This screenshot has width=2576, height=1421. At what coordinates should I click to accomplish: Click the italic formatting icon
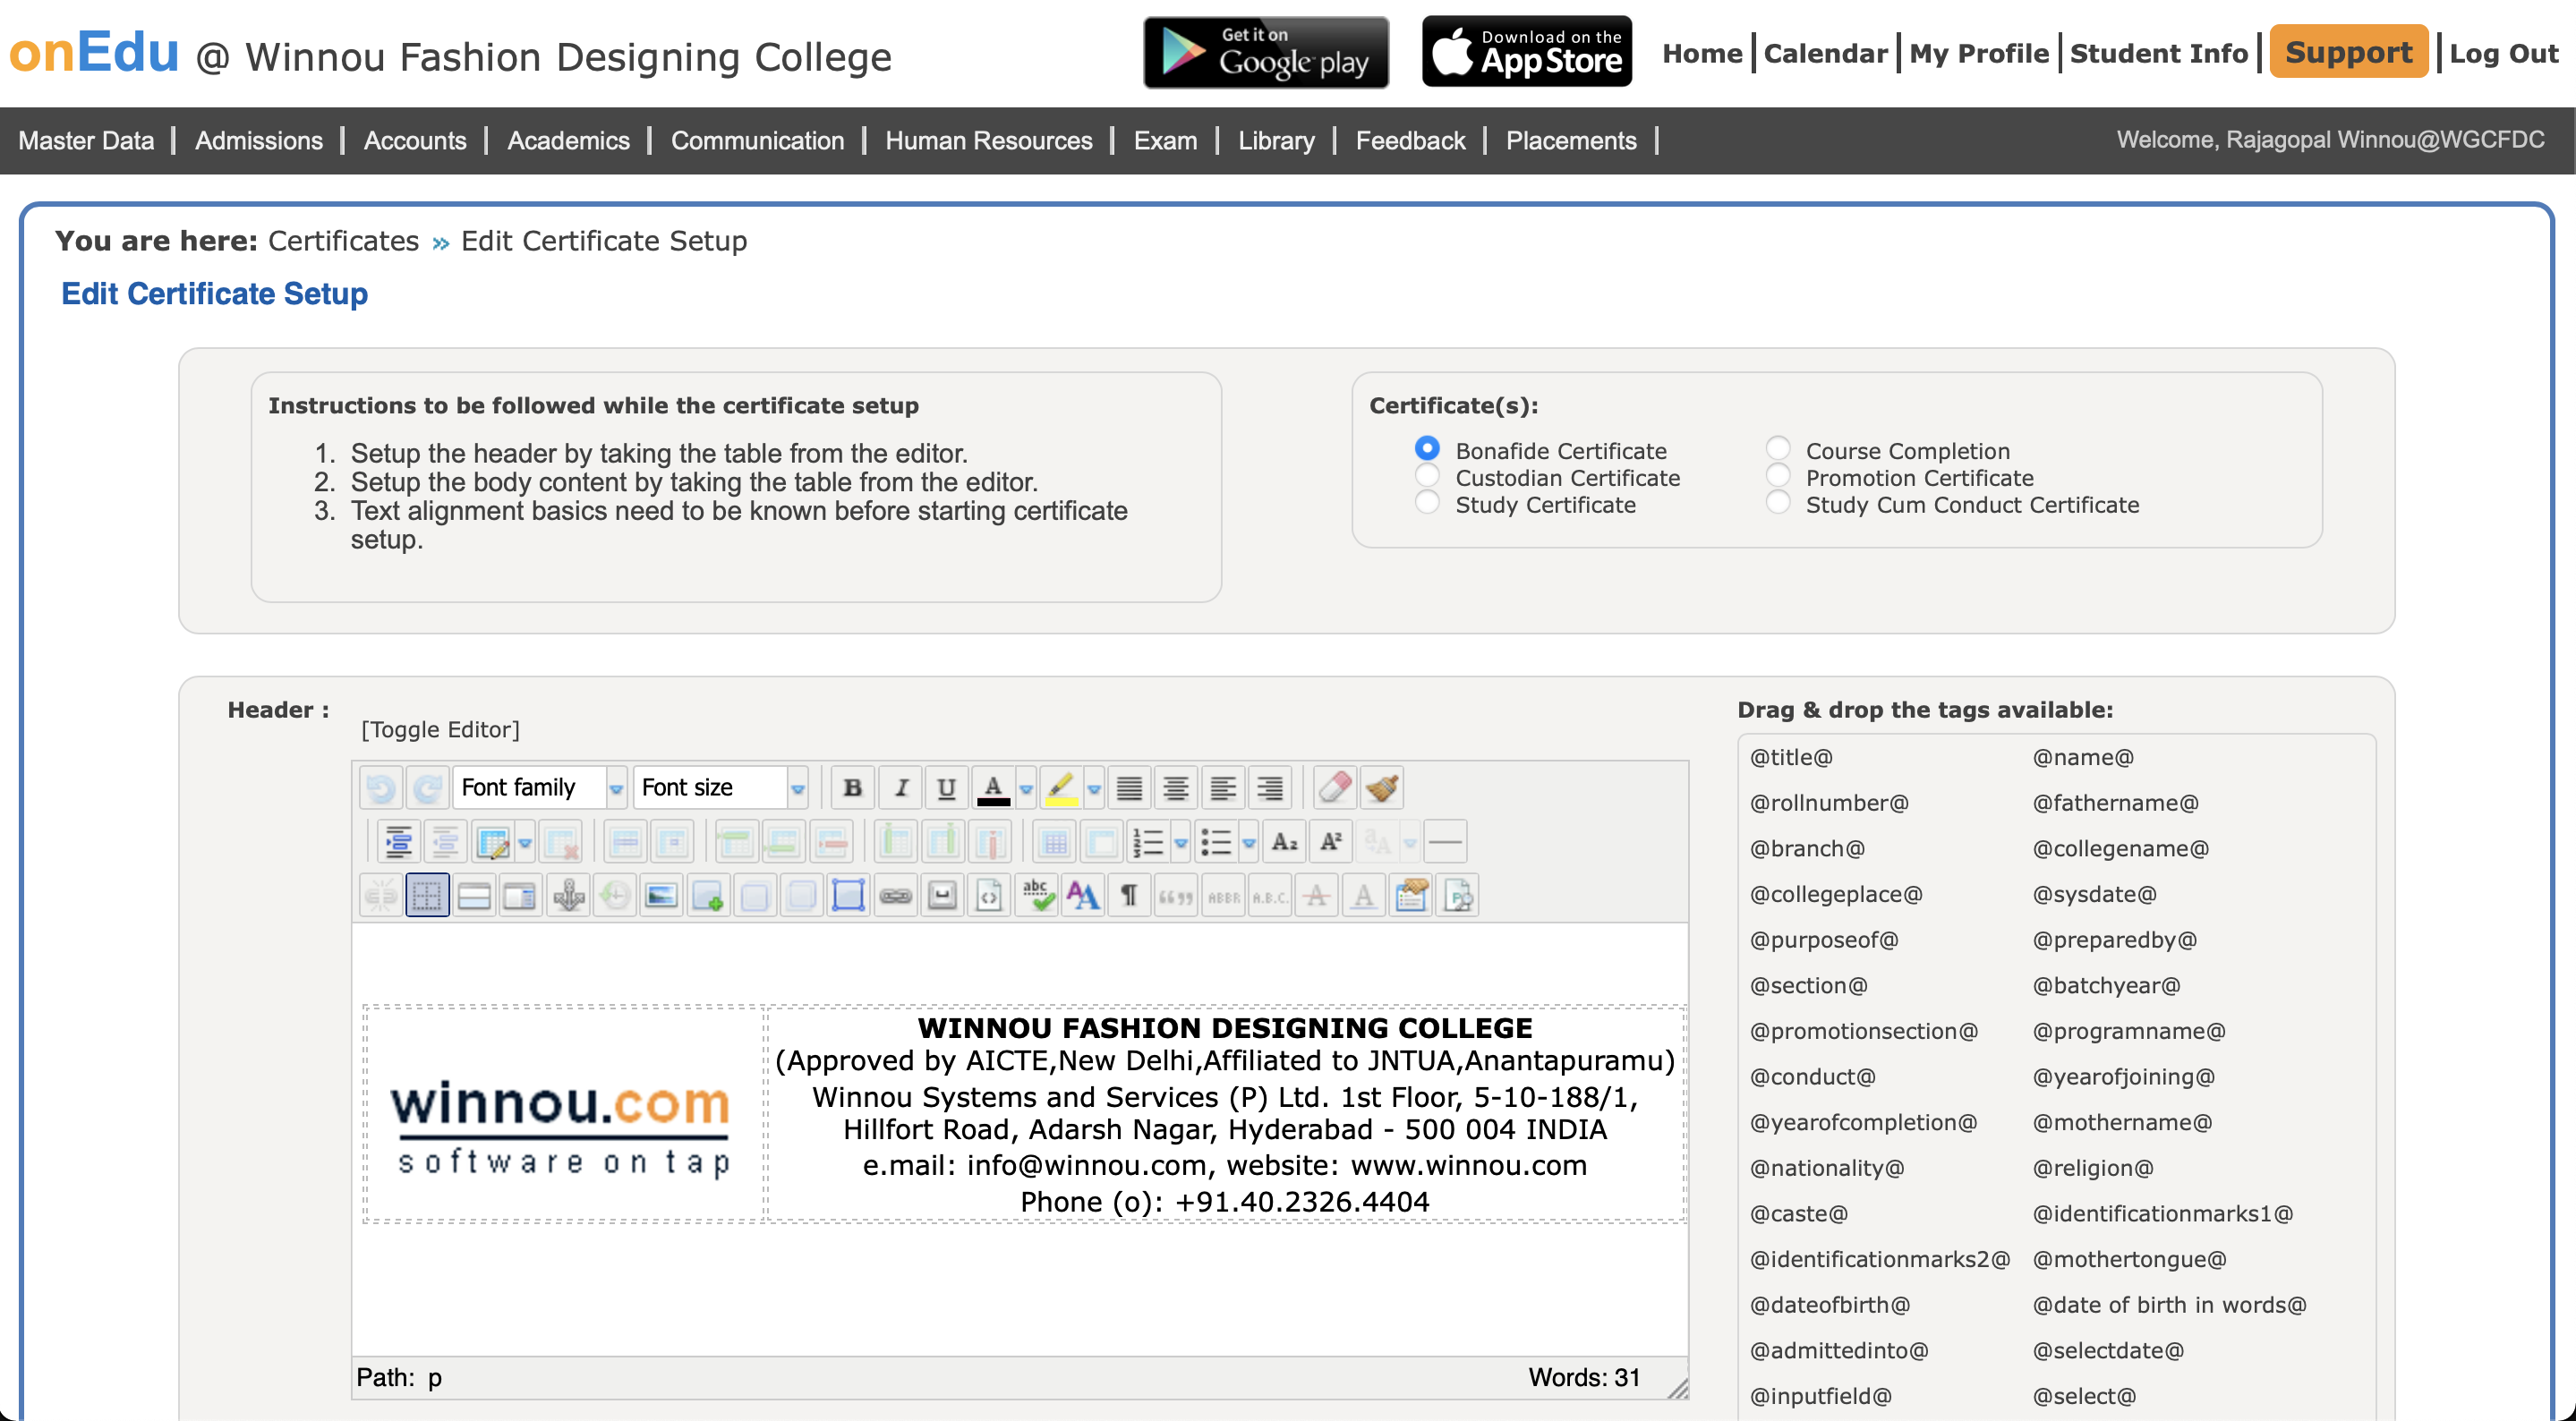coord(900,788)
